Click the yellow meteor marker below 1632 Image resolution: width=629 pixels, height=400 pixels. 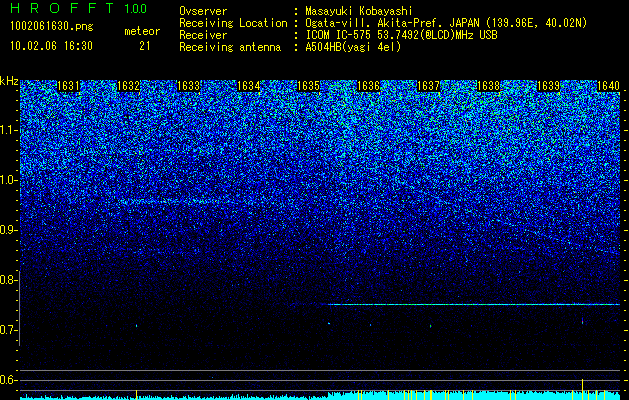pyautogui.click(x=136, y=394)
